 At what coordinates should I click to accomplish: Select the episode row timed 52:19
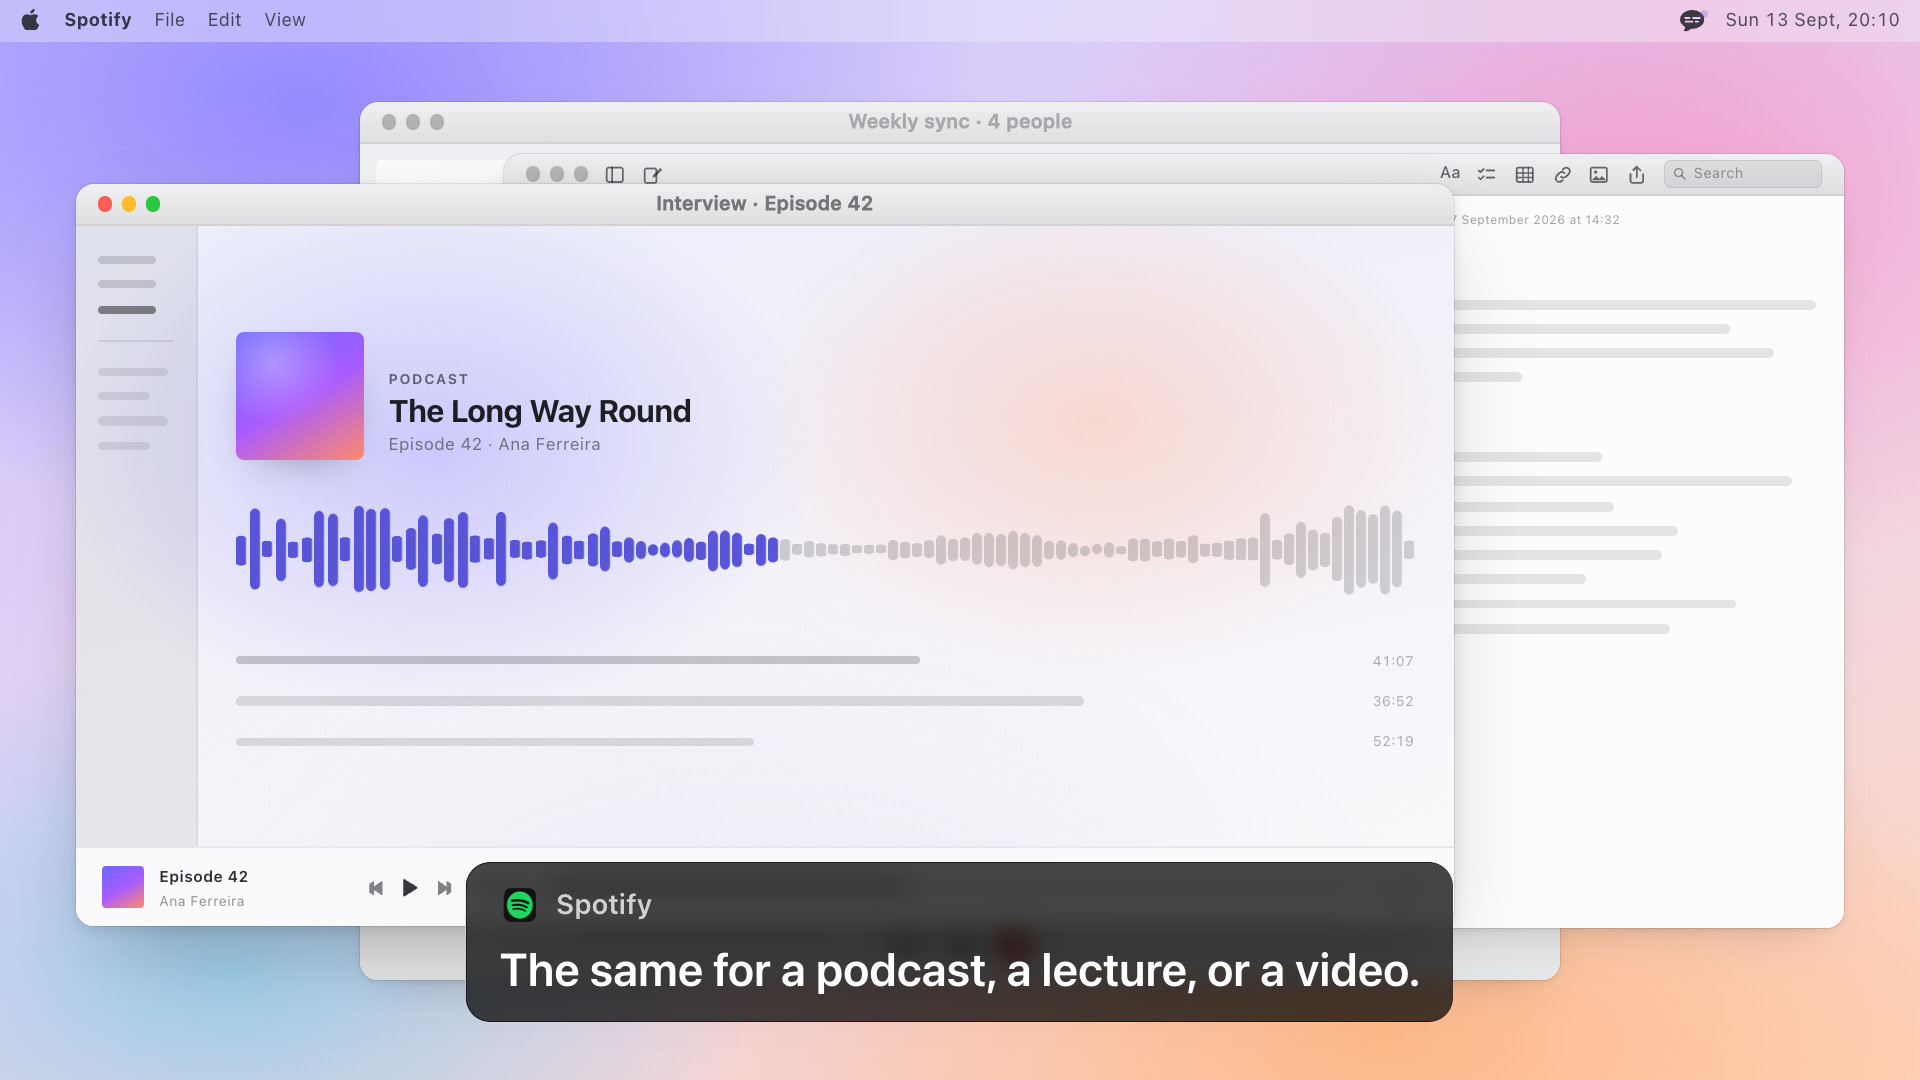(x=825, y=741)
